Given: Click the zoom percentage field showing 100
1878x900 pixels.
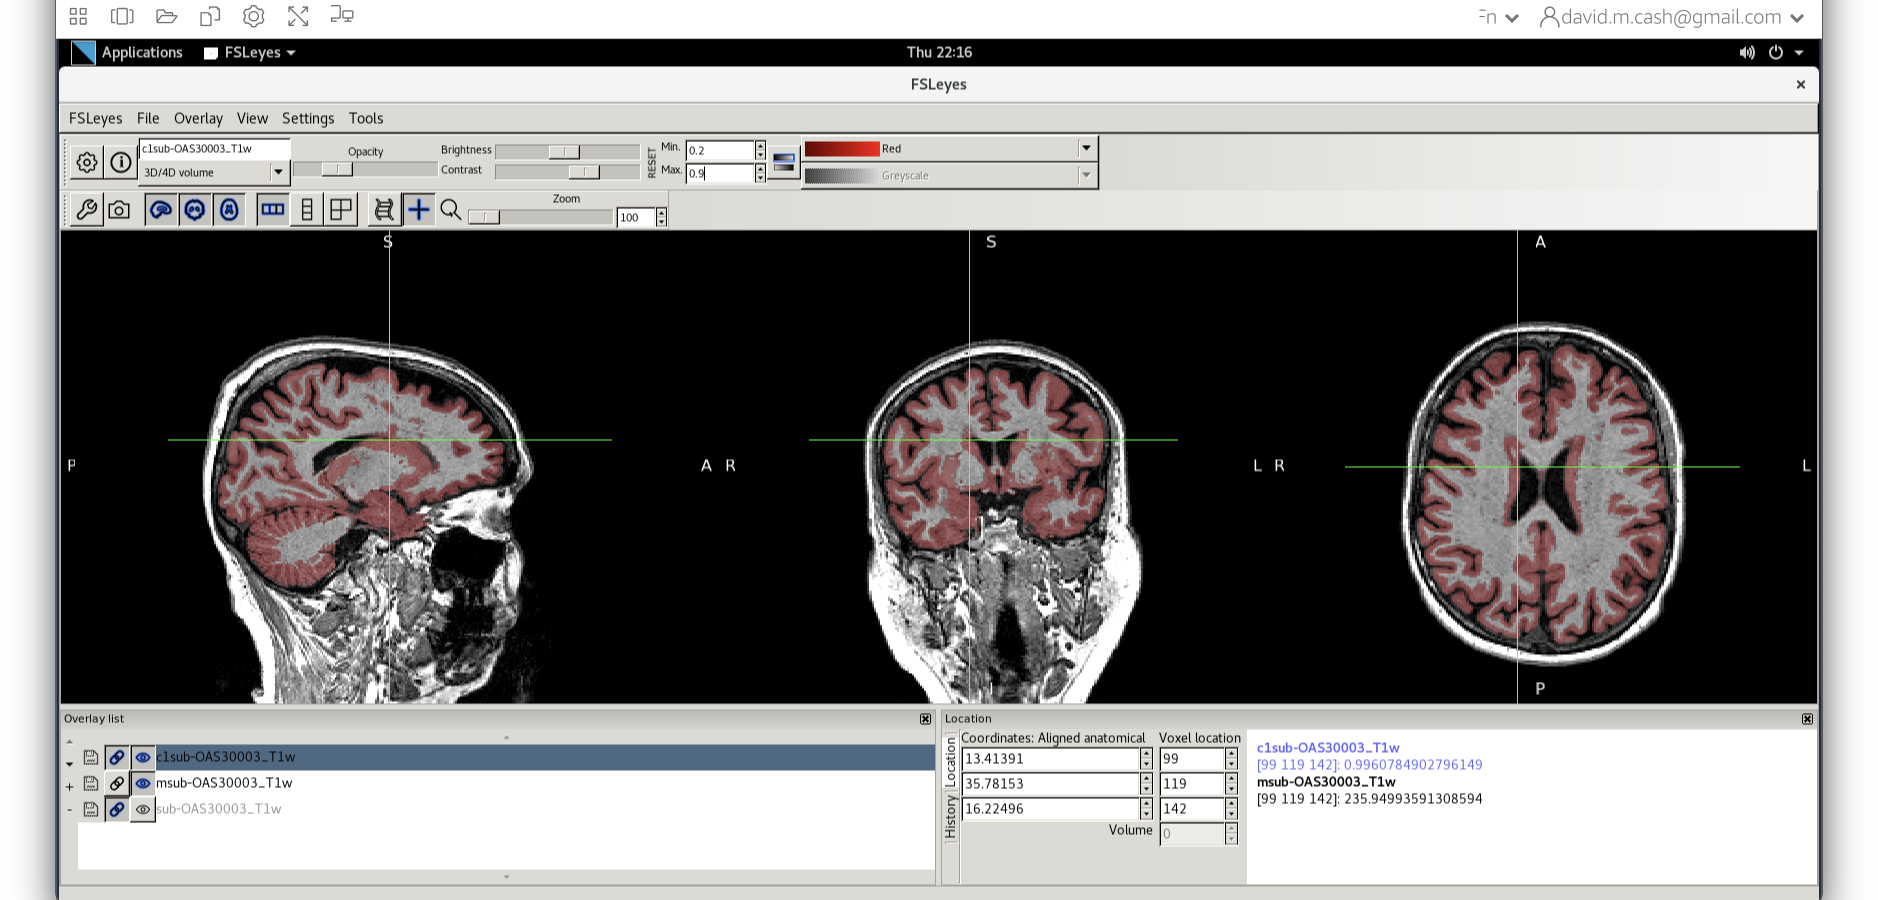Looking at the screenshot, I should tap(636, 217).
